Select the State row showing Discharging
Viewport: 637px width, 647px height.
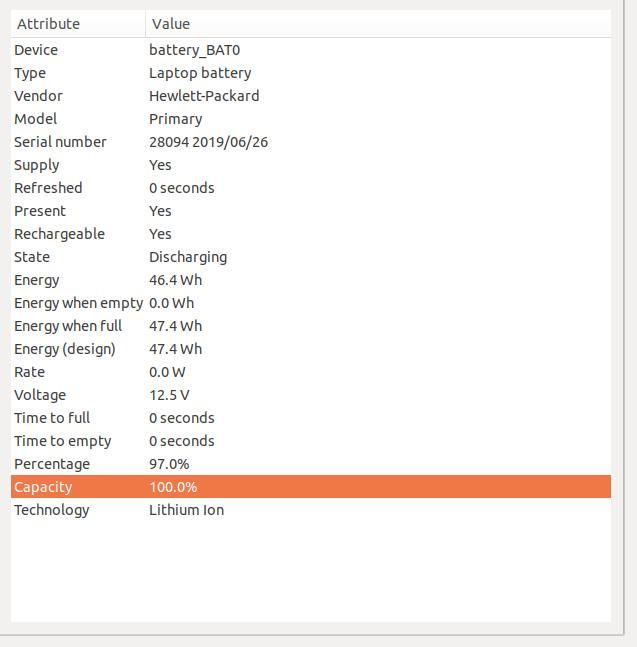[311, 257]
